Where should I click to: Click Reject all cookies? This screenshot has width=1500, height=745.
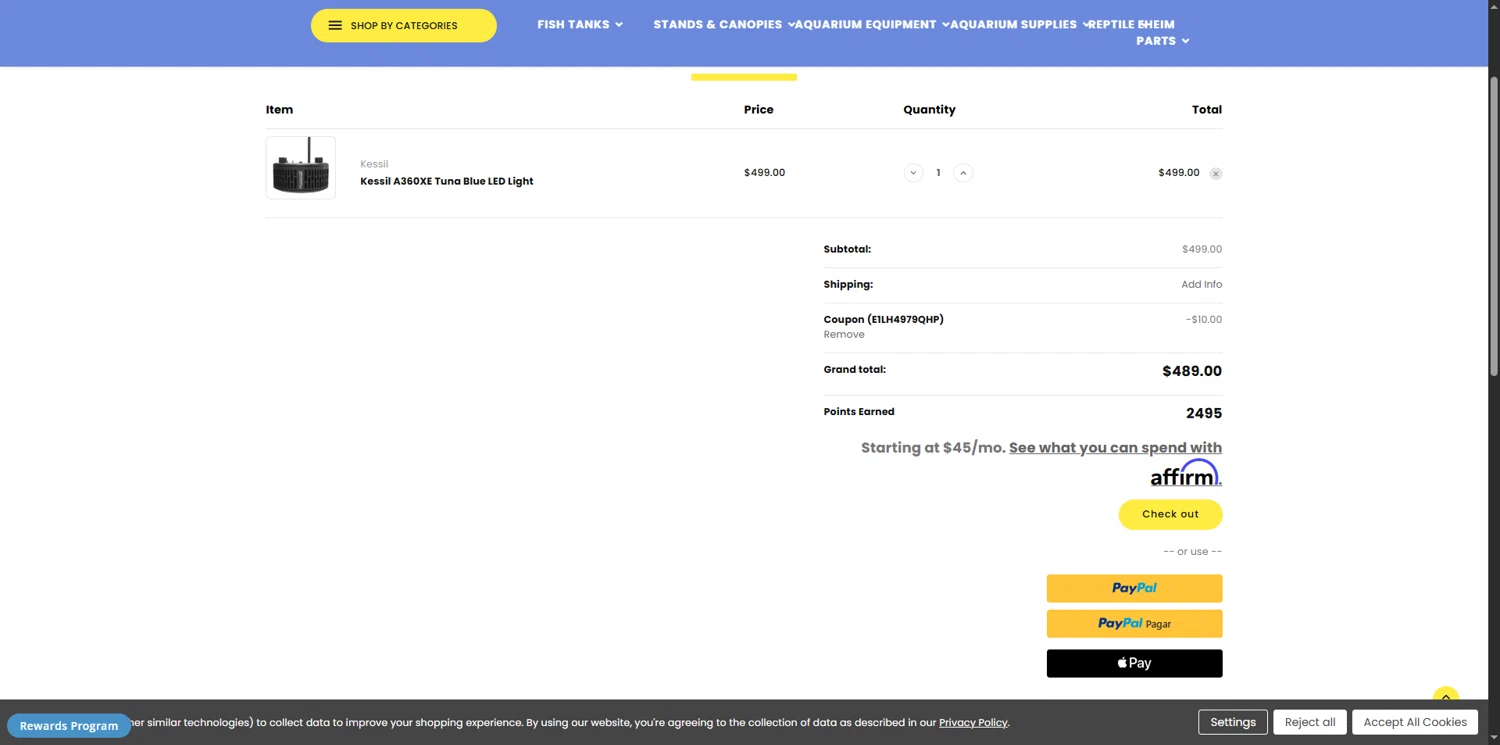(x=1310, y=722)
